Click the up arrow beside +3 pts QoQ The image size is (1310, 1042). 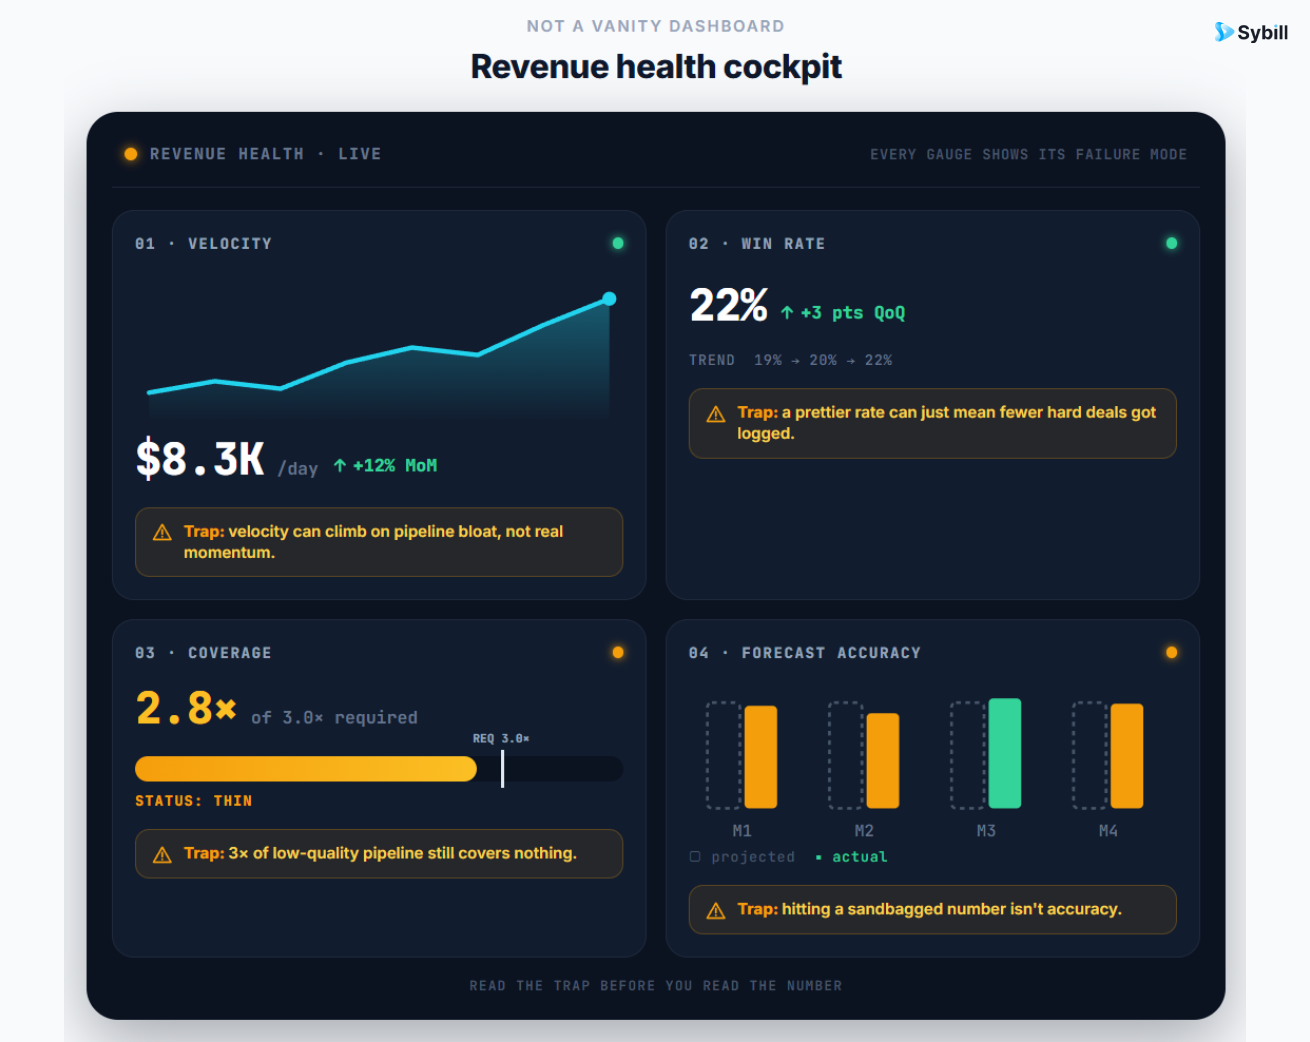(787, 313)
